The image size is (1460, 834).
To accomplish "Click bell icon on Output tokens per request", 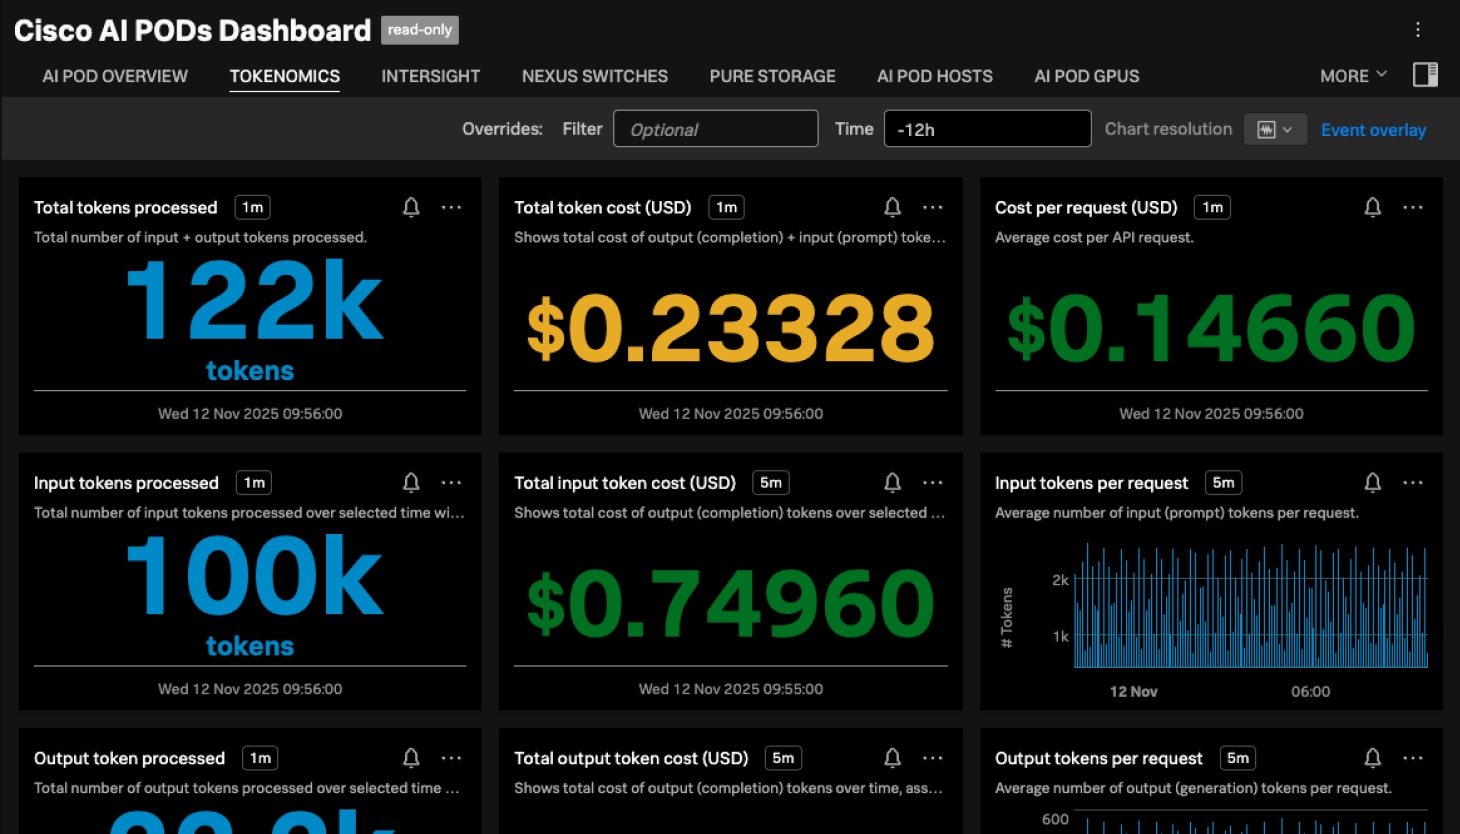I will (x=1372, y=758).
